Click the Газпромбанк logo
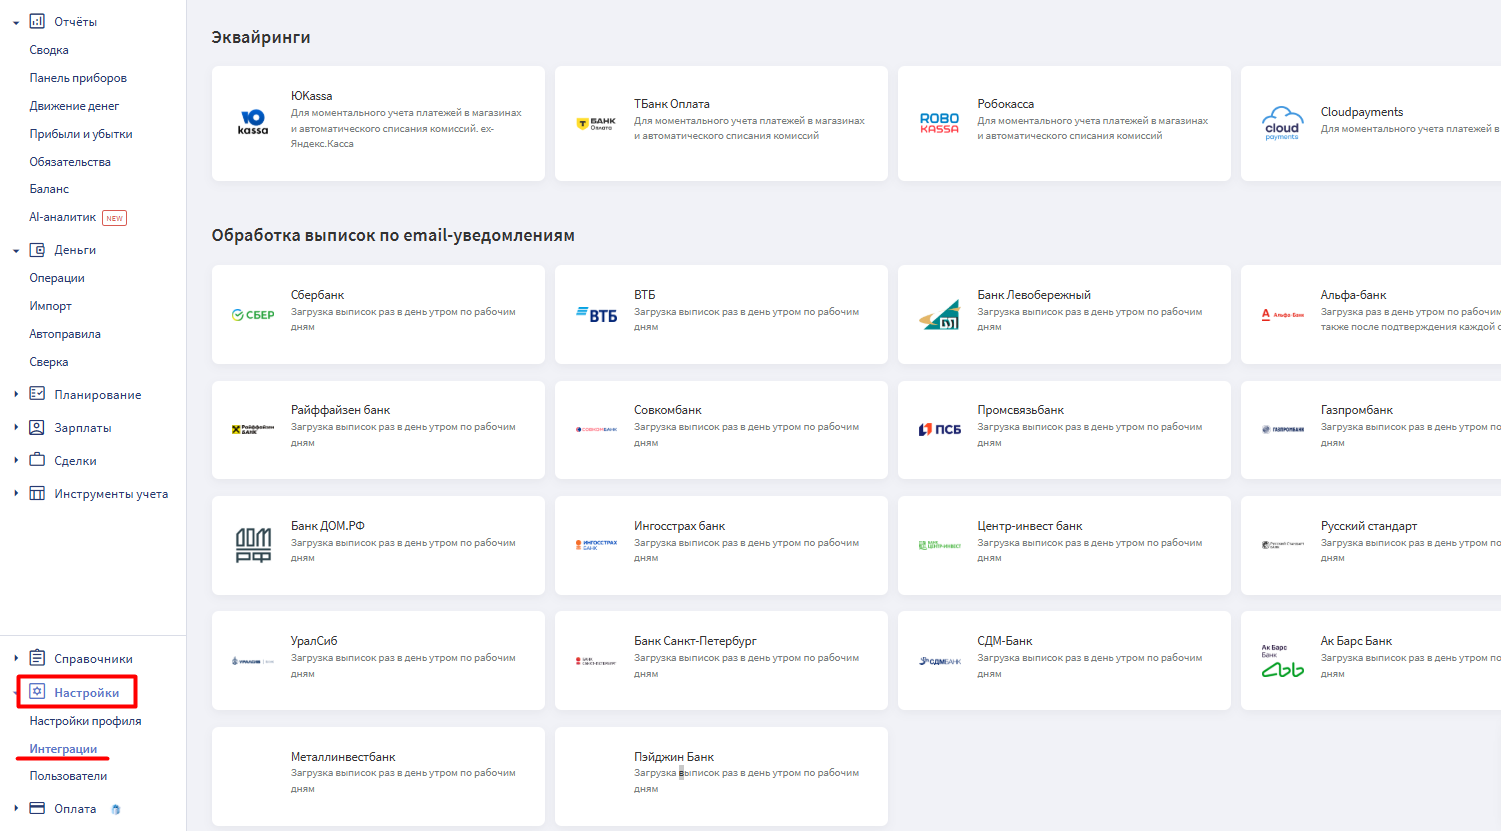The height and width of the screenshot is (831, 1501). [x=1282, y=429]
